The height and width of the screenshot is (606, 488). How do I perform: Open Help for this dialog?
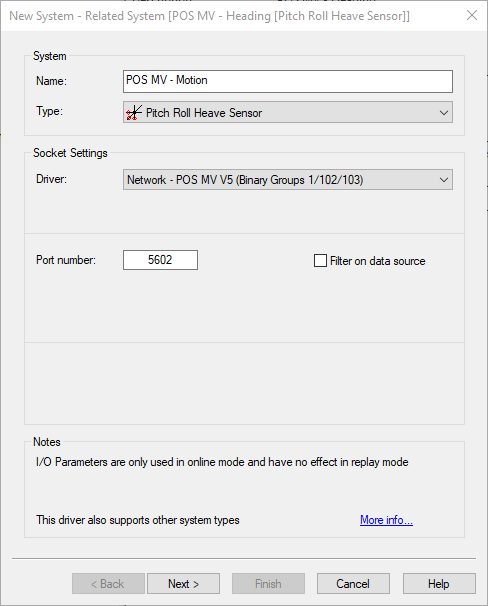[x=439, y=584]
